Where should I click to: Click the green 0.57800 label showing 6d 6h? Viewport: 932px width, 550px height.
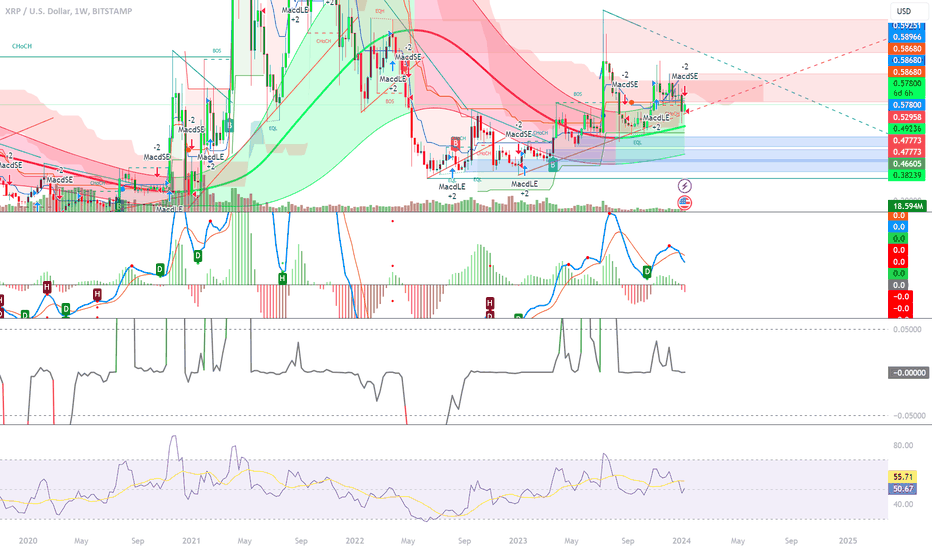pos(906,88)
